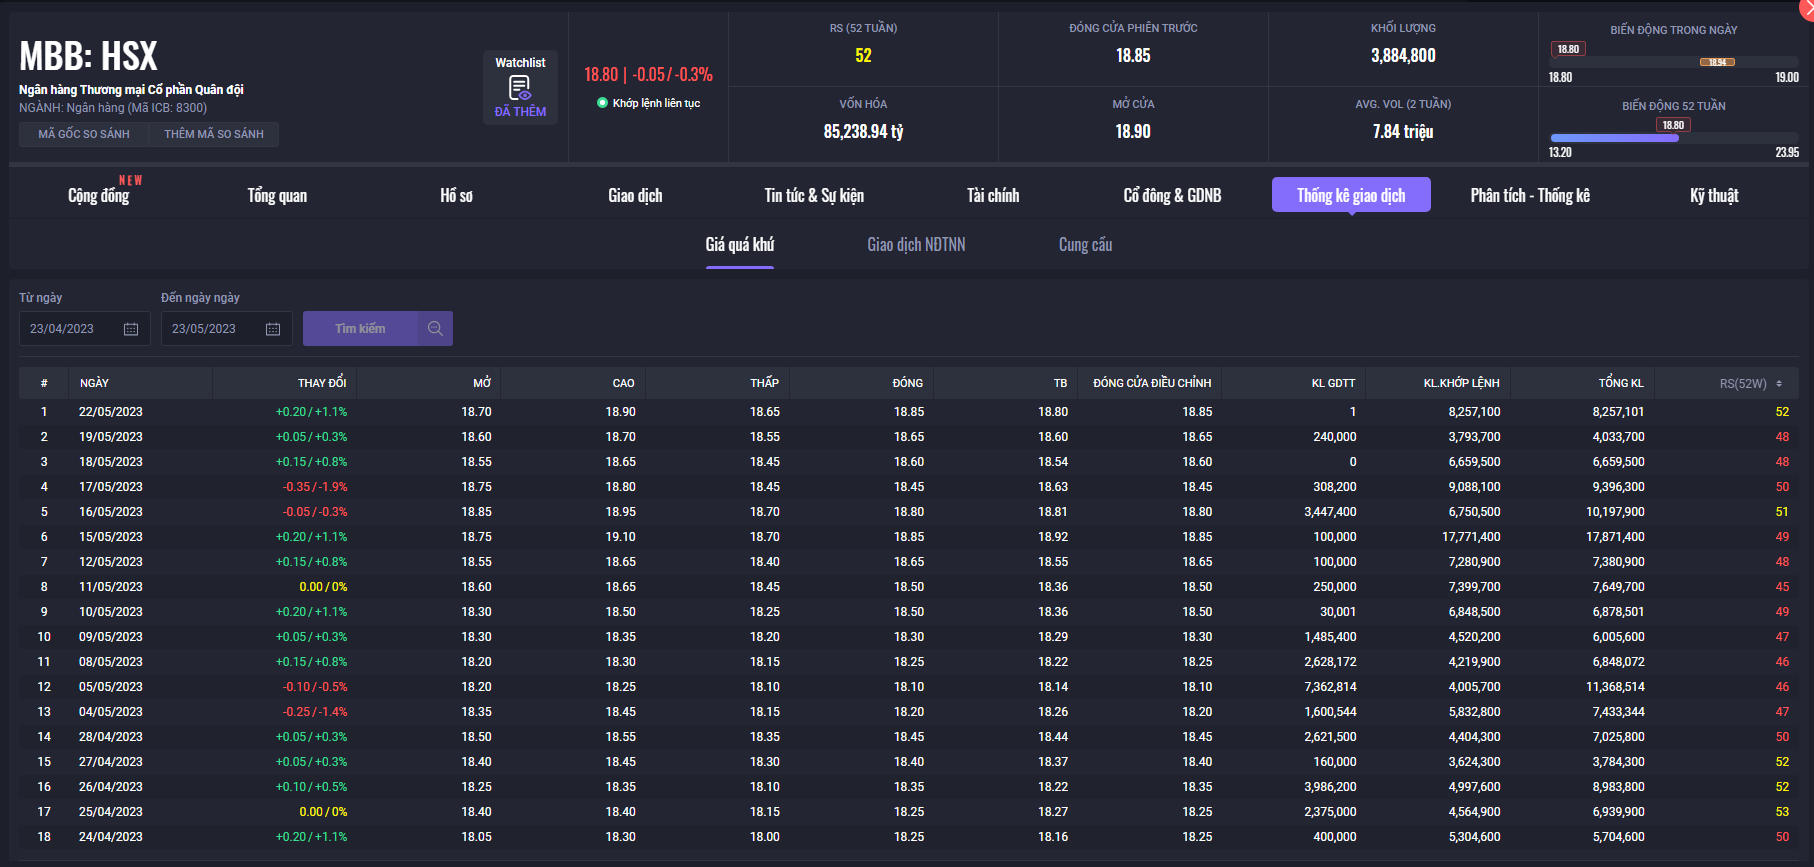The width and height of the screenshot is (1814, 867).
Task: Click the RS(52W) column sort arrows
Action: tap(1779, 384)
